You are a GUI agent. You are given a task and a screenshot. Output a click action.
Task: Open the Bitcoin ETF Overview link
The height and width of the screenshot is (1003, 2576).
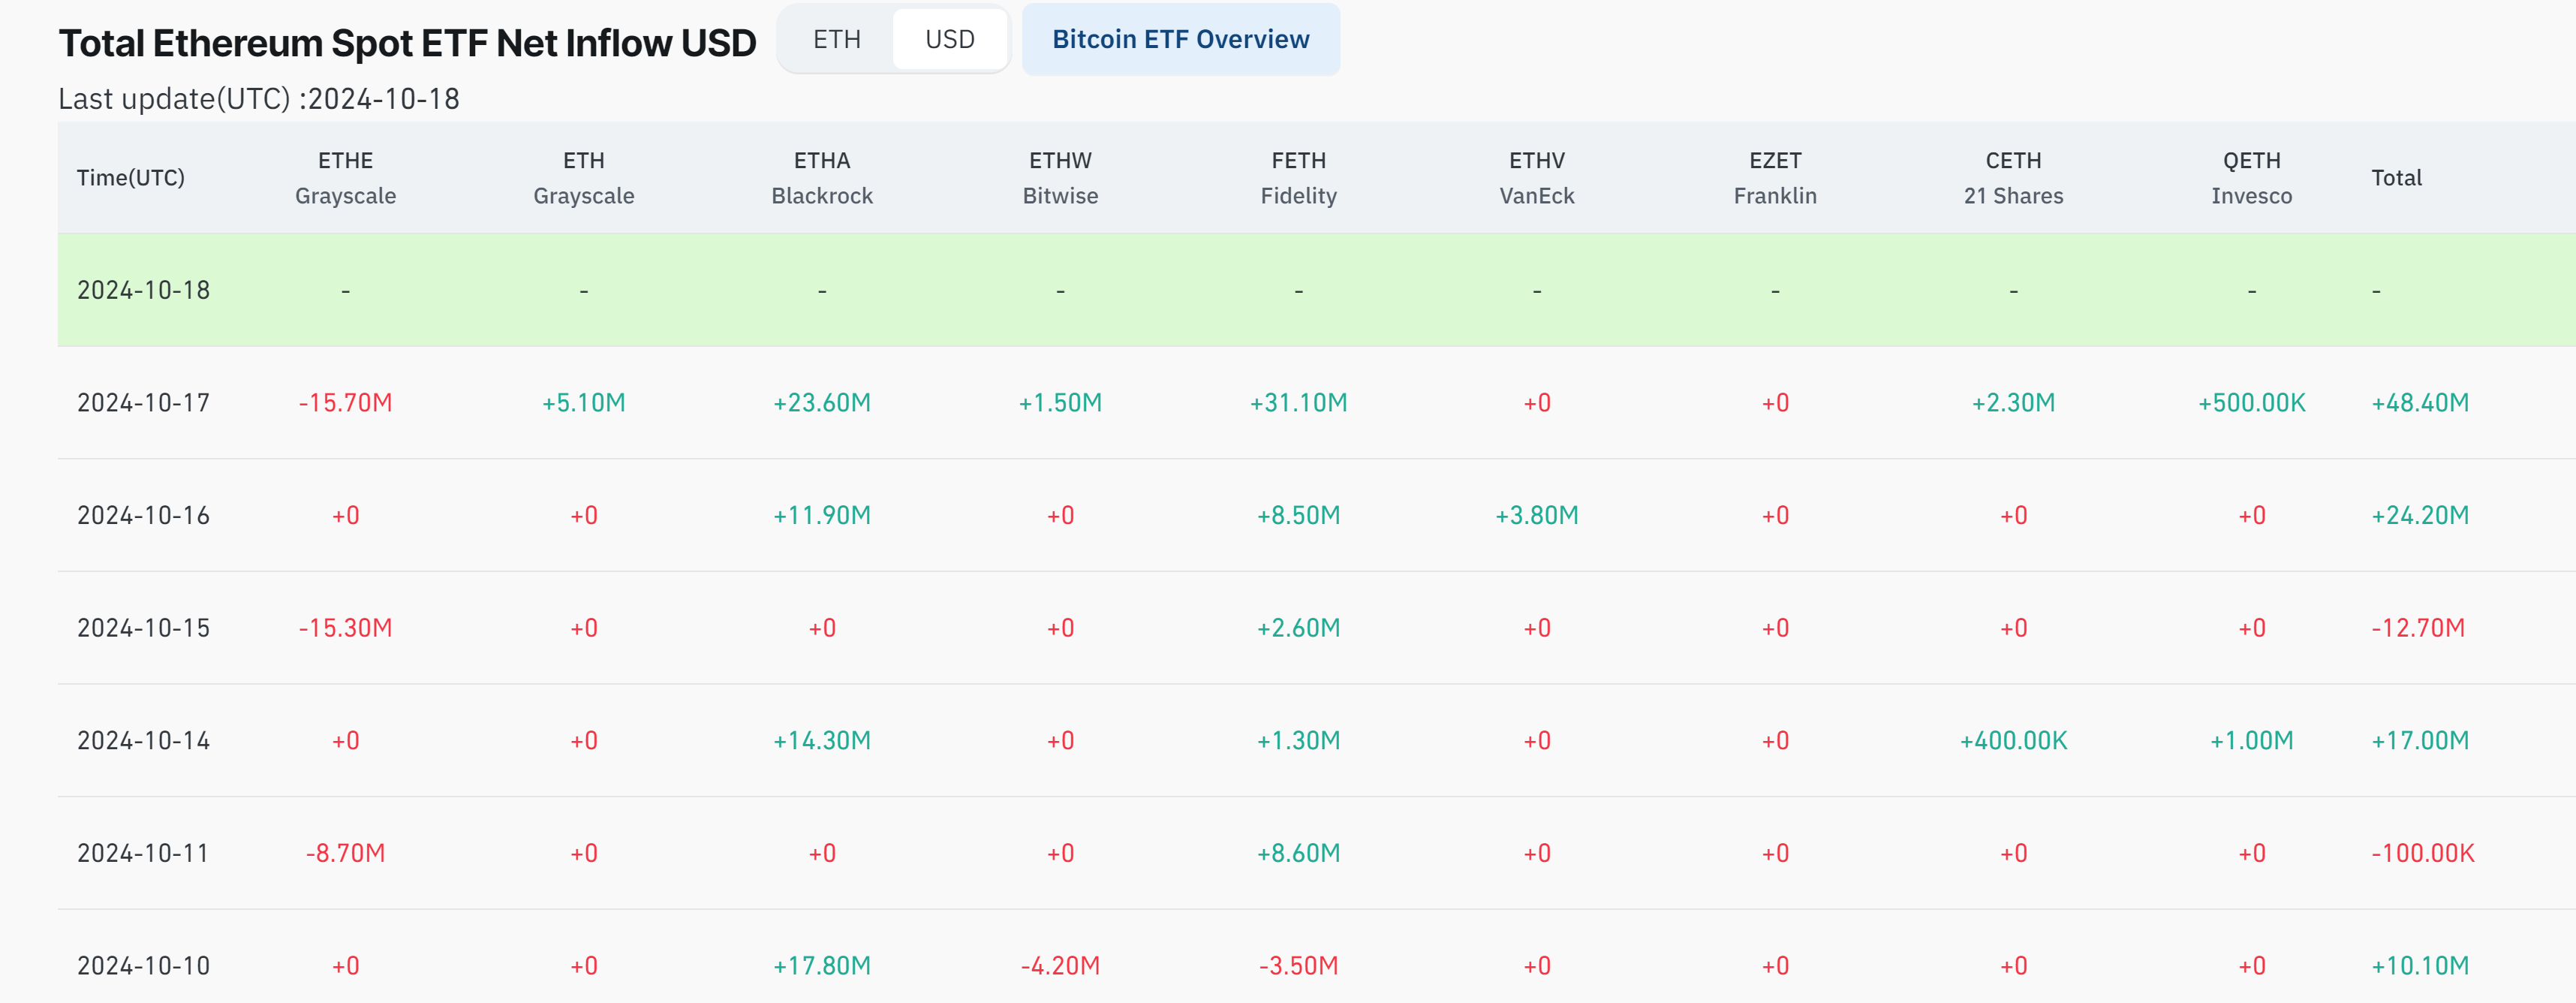[x=1180, y=40]
